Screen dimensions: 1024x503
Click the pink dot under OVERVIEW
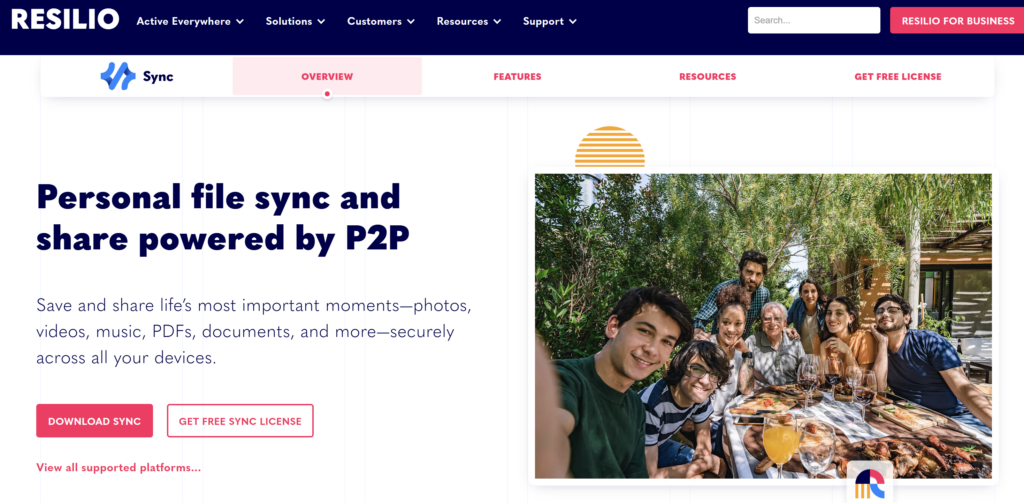(x=327, y=94)
